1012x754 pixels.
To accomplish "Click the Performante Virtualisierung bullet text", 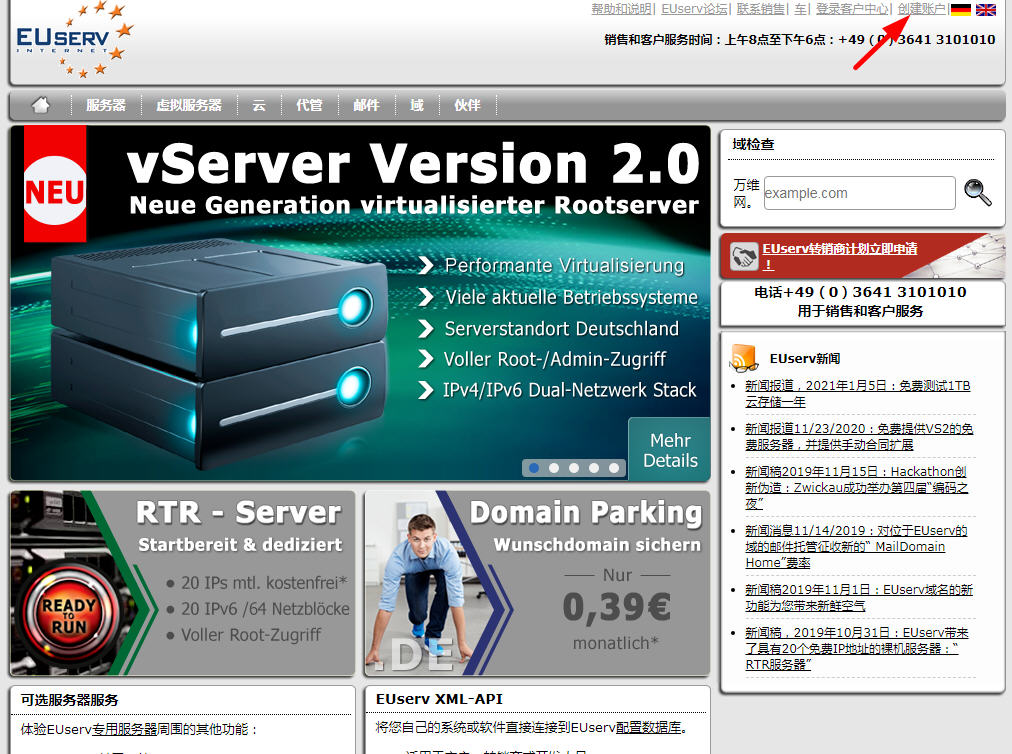I will [565, 265].
